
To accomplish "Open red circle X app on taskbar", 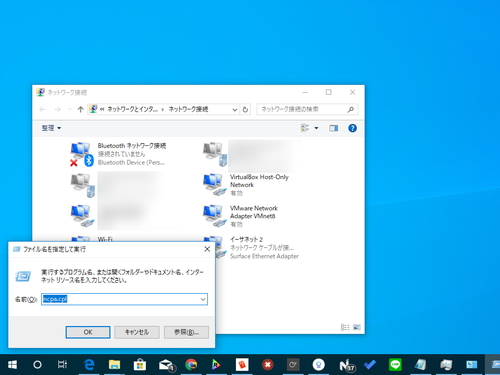I will click(x=267, y=365).
